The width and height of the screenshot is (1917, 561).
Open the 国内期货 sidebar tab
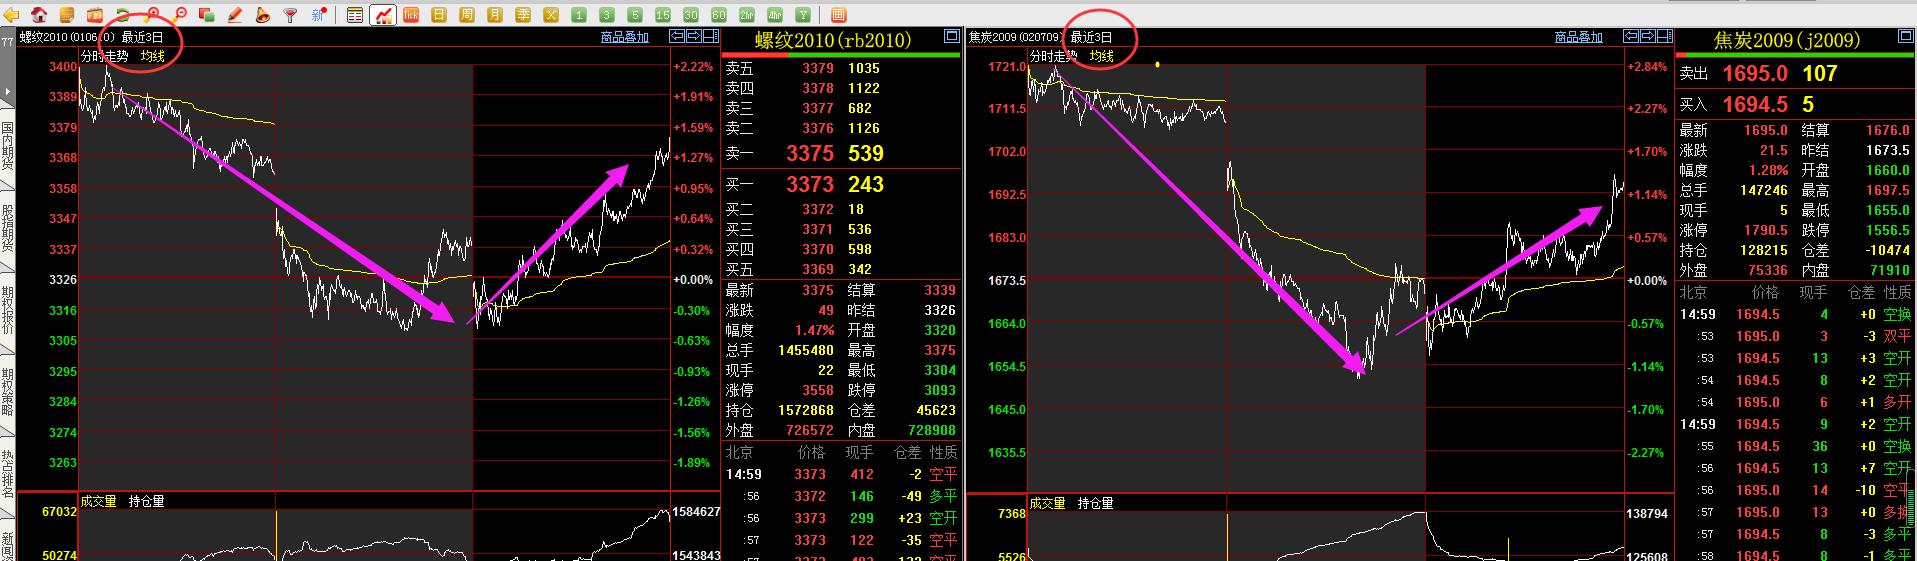point(7,149)
